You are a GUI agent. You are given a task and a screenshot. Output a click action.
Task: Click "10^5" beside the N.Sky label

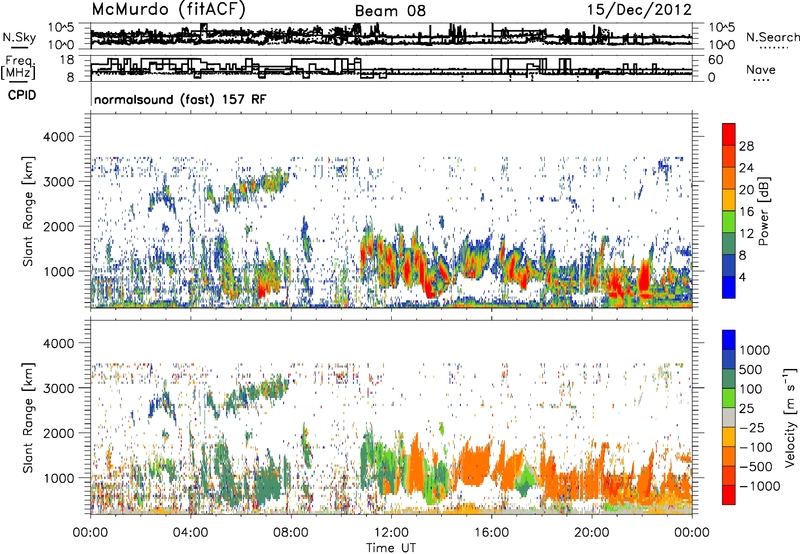coord(61,27)
